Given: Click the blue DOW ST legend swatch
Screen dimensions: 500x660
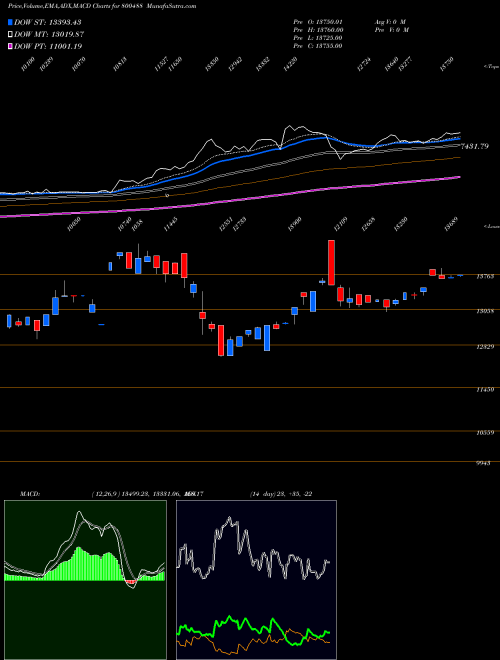Looking at the screenshot, I should tap(10, 22).
